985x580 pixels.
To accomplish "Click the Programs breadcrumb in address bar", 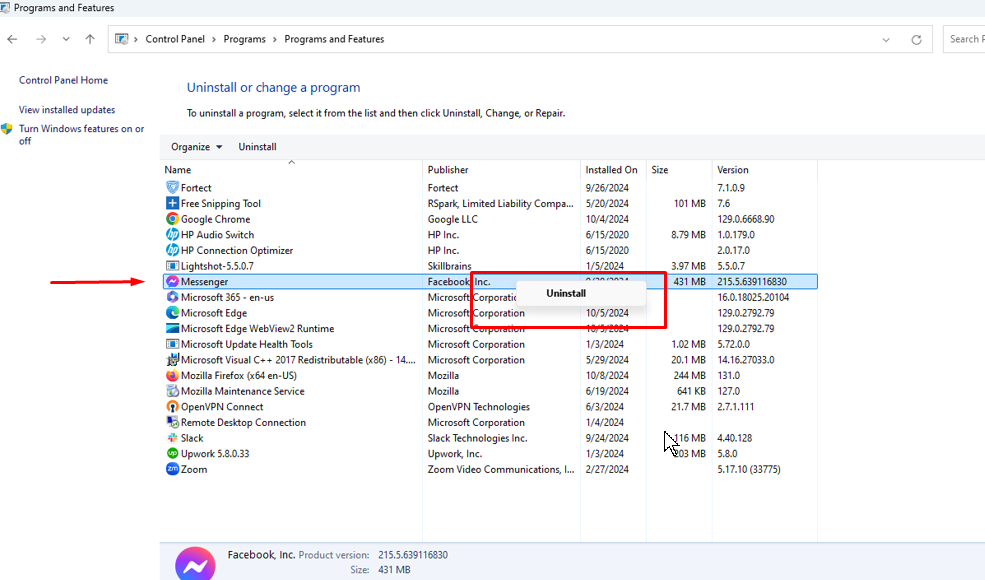I will pos(244,40).
